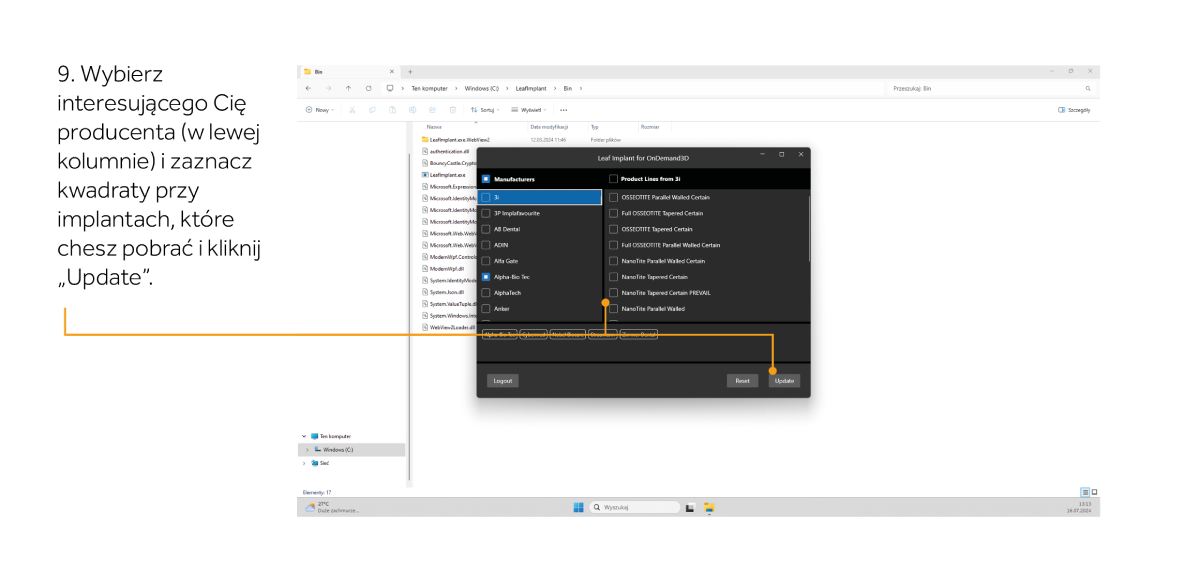Check the AlphaTech checkbox
The height and width of the screenshot is (585, 1200).
point(486,293)
